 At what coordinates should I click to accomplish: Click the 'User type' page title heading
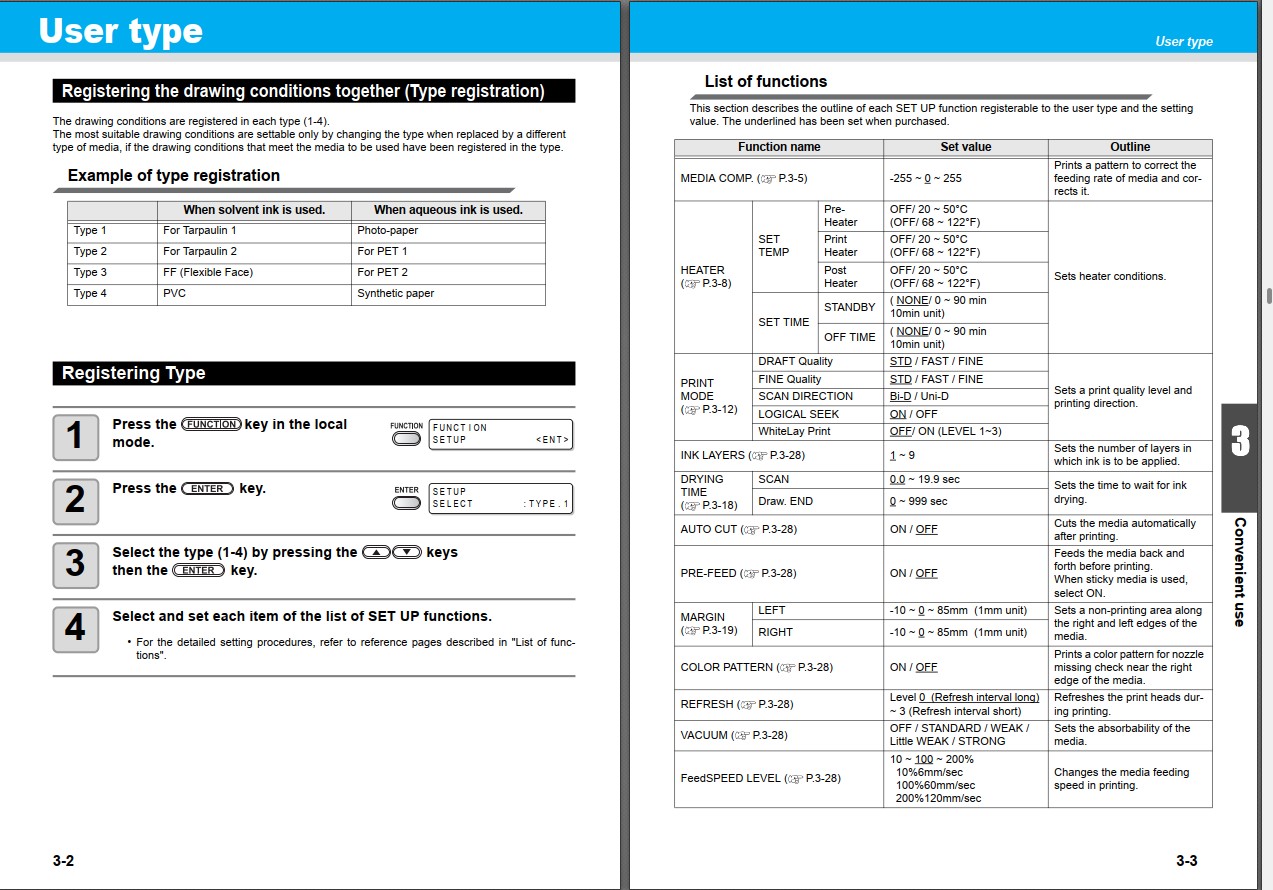click(x=121, y=31)
